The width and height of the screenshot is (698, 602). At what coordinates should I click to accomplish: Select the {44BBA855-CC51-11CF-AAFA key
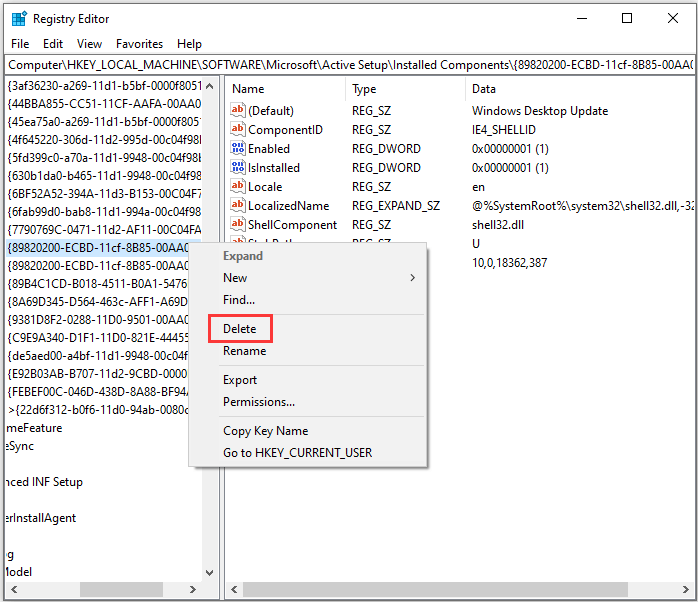click(x=105, y=103)
